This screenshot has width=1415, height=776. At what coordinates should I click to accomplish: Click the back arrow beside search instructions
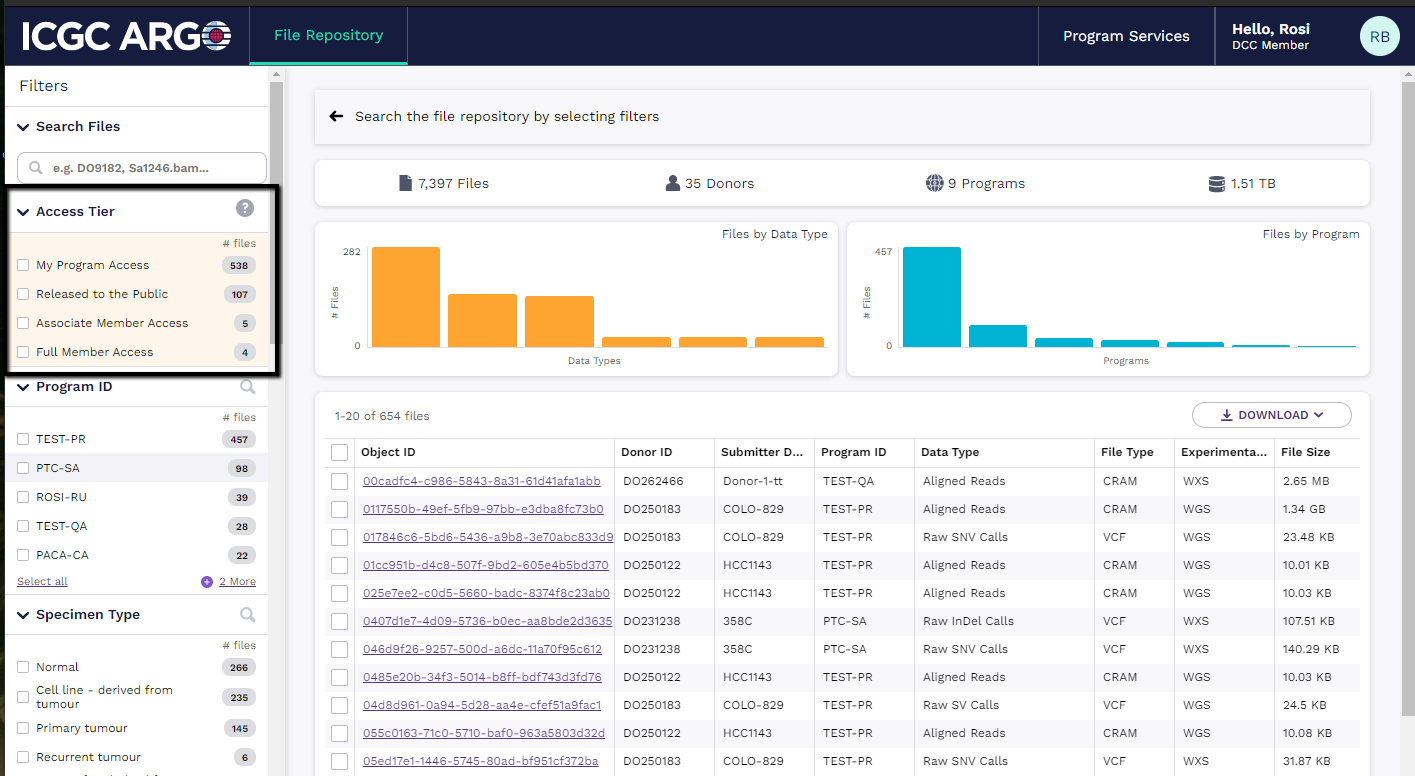[336, 116]
